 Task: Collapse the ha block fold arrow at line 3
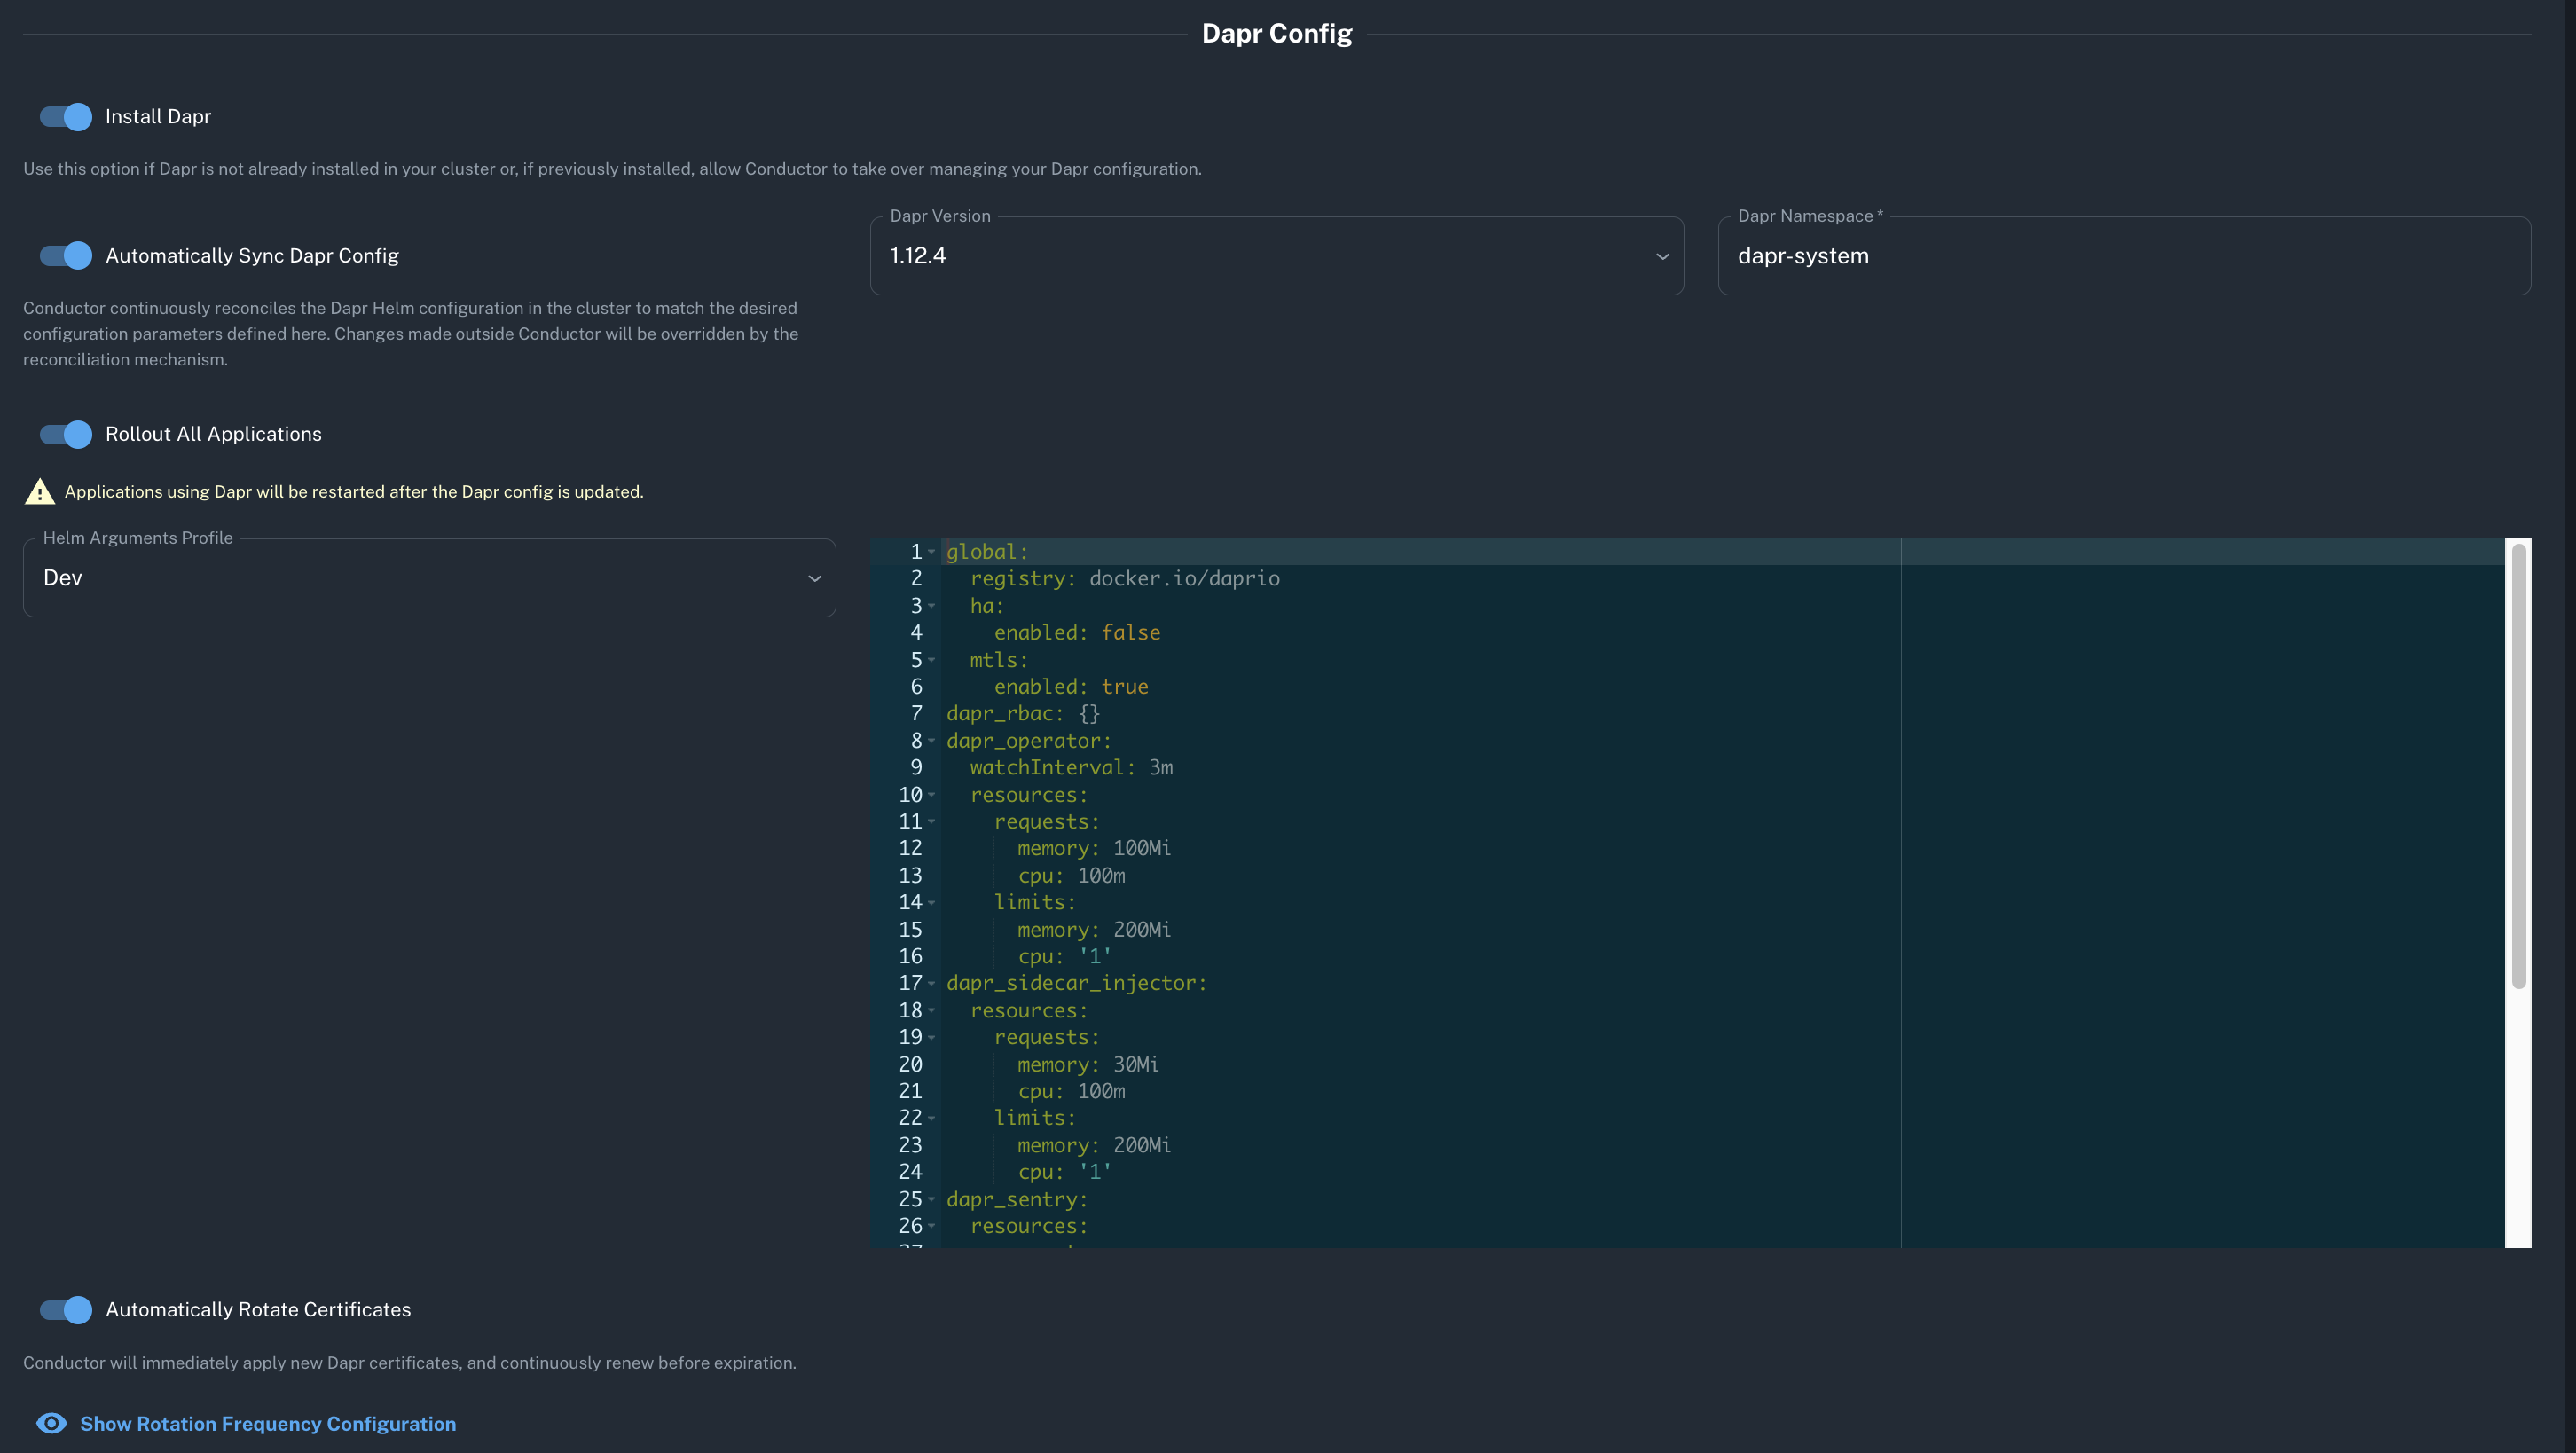(932, 606)
